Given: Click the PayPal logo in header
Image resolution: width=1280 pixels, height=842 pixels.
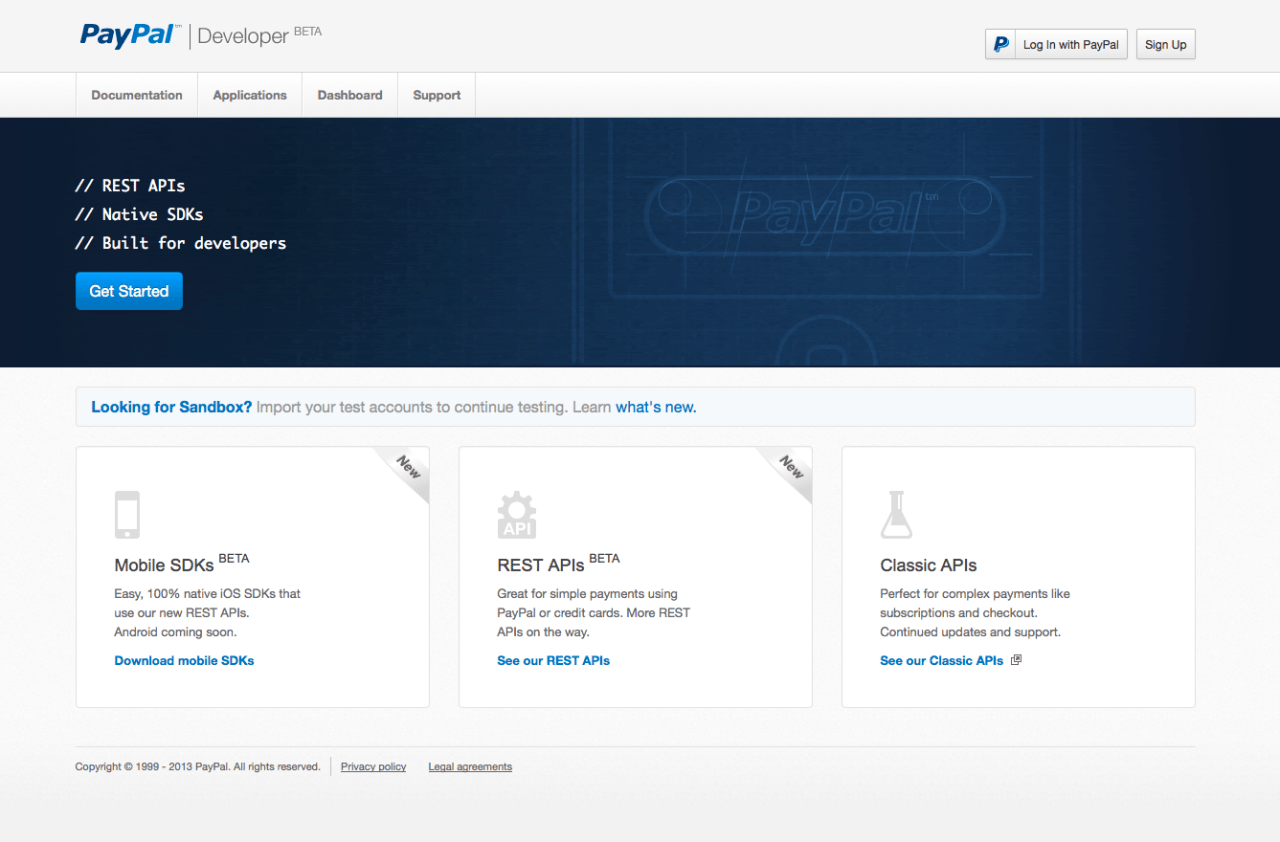Looking at the screenshot, I should tap(130, 36).
